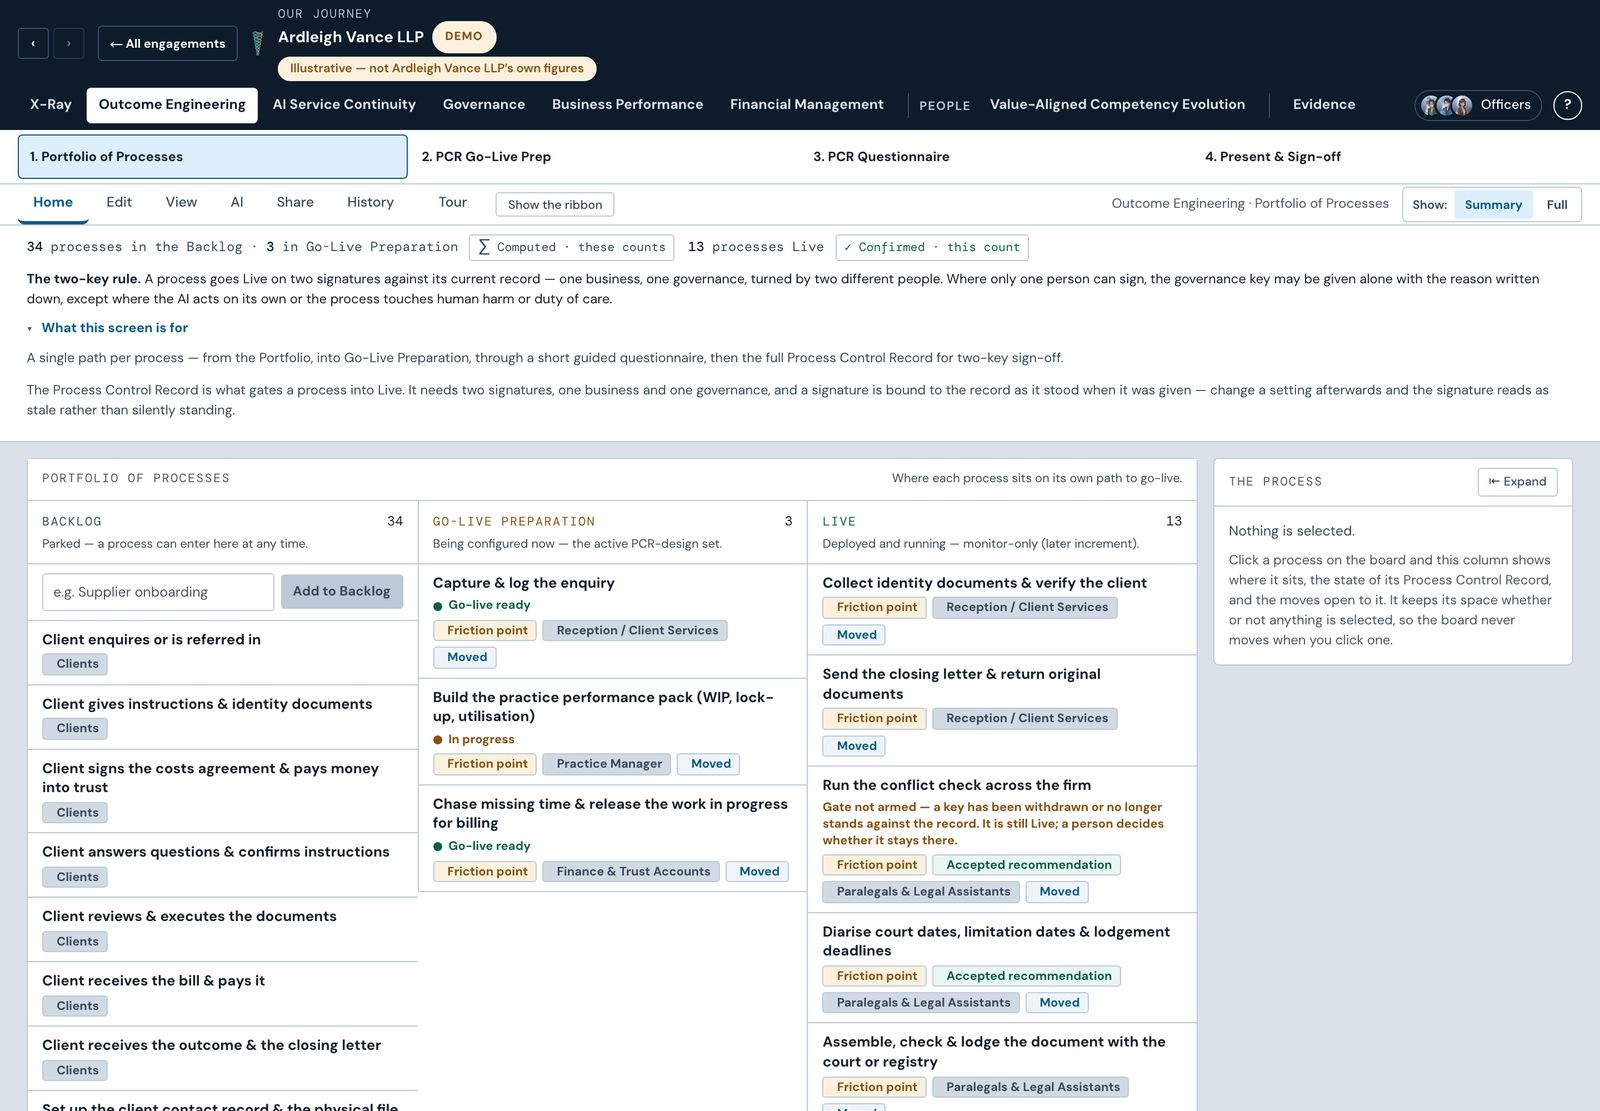1600x1111 pixels.
Task: Start the Tour from the ribbon
Action: (x=452, y=203)
